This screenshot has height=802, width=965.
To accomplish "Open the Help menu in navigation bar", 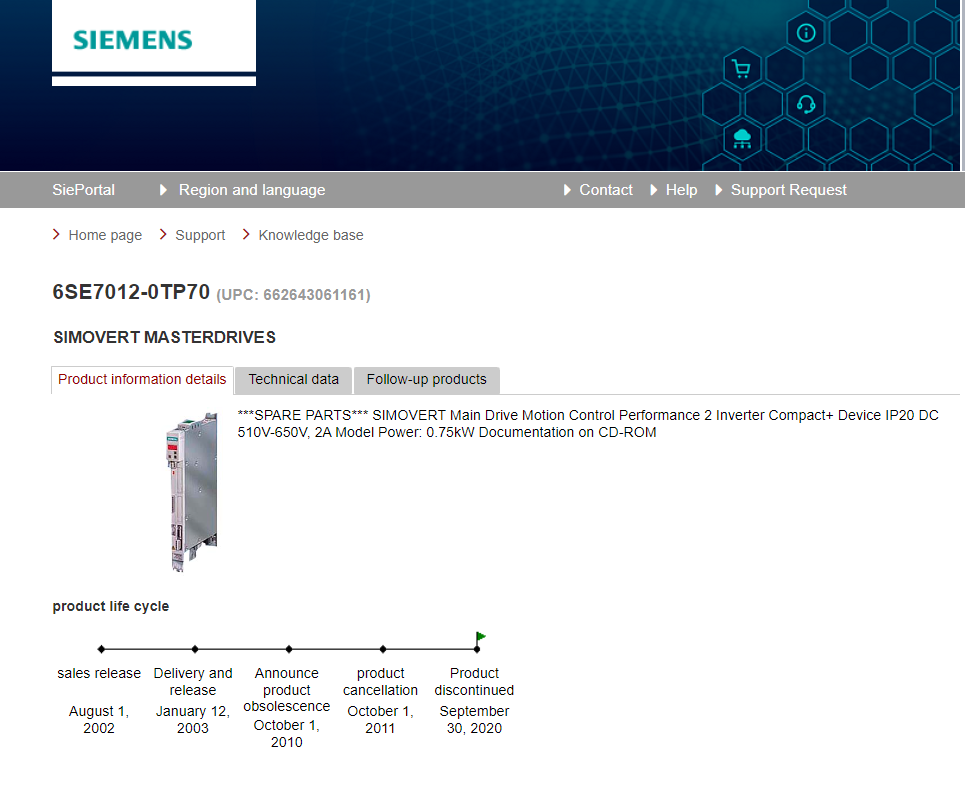I will point(681,190).
